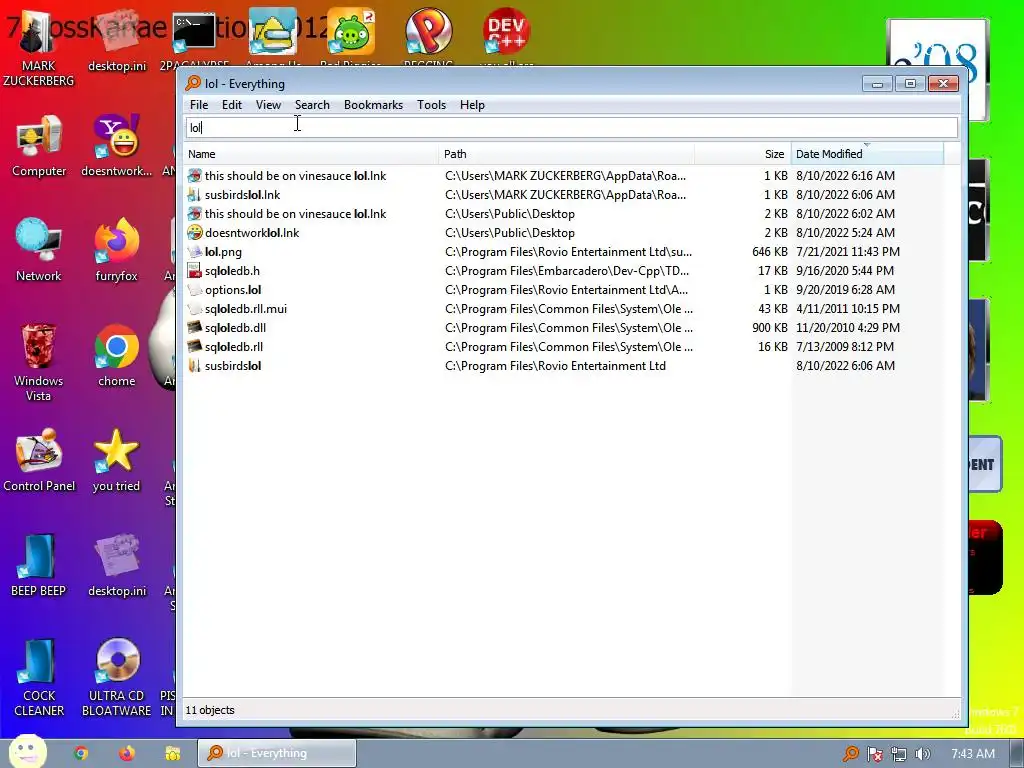
Task: Open the chome desktop shortcut
Action: (116, 356)
